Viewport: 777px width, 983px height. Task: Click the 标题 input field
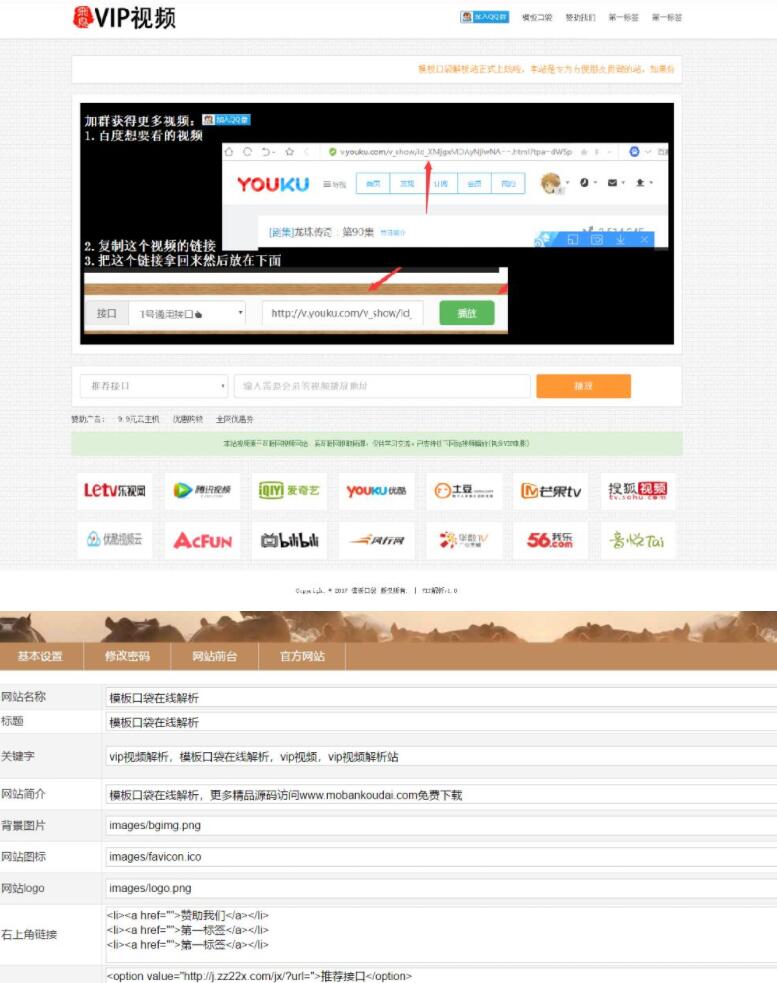(x=441, y=722)
